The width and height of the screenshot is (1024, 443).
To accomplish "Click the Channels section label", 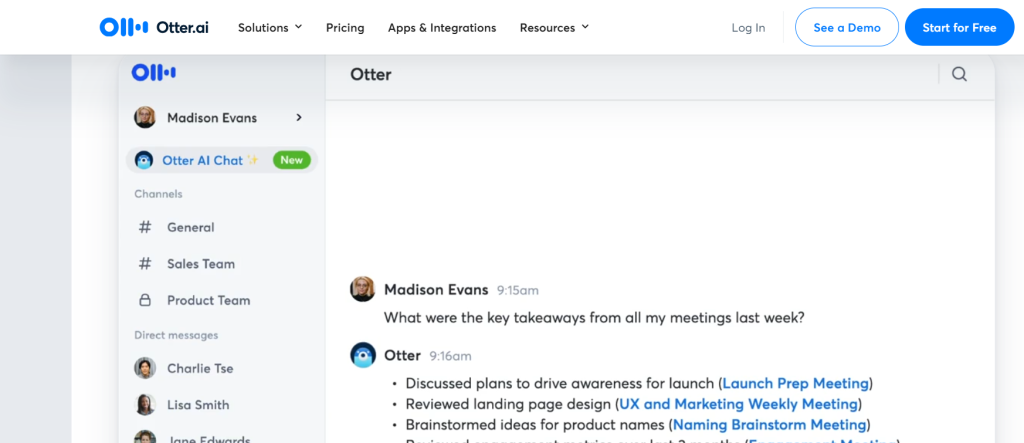I will coord(159,194).
